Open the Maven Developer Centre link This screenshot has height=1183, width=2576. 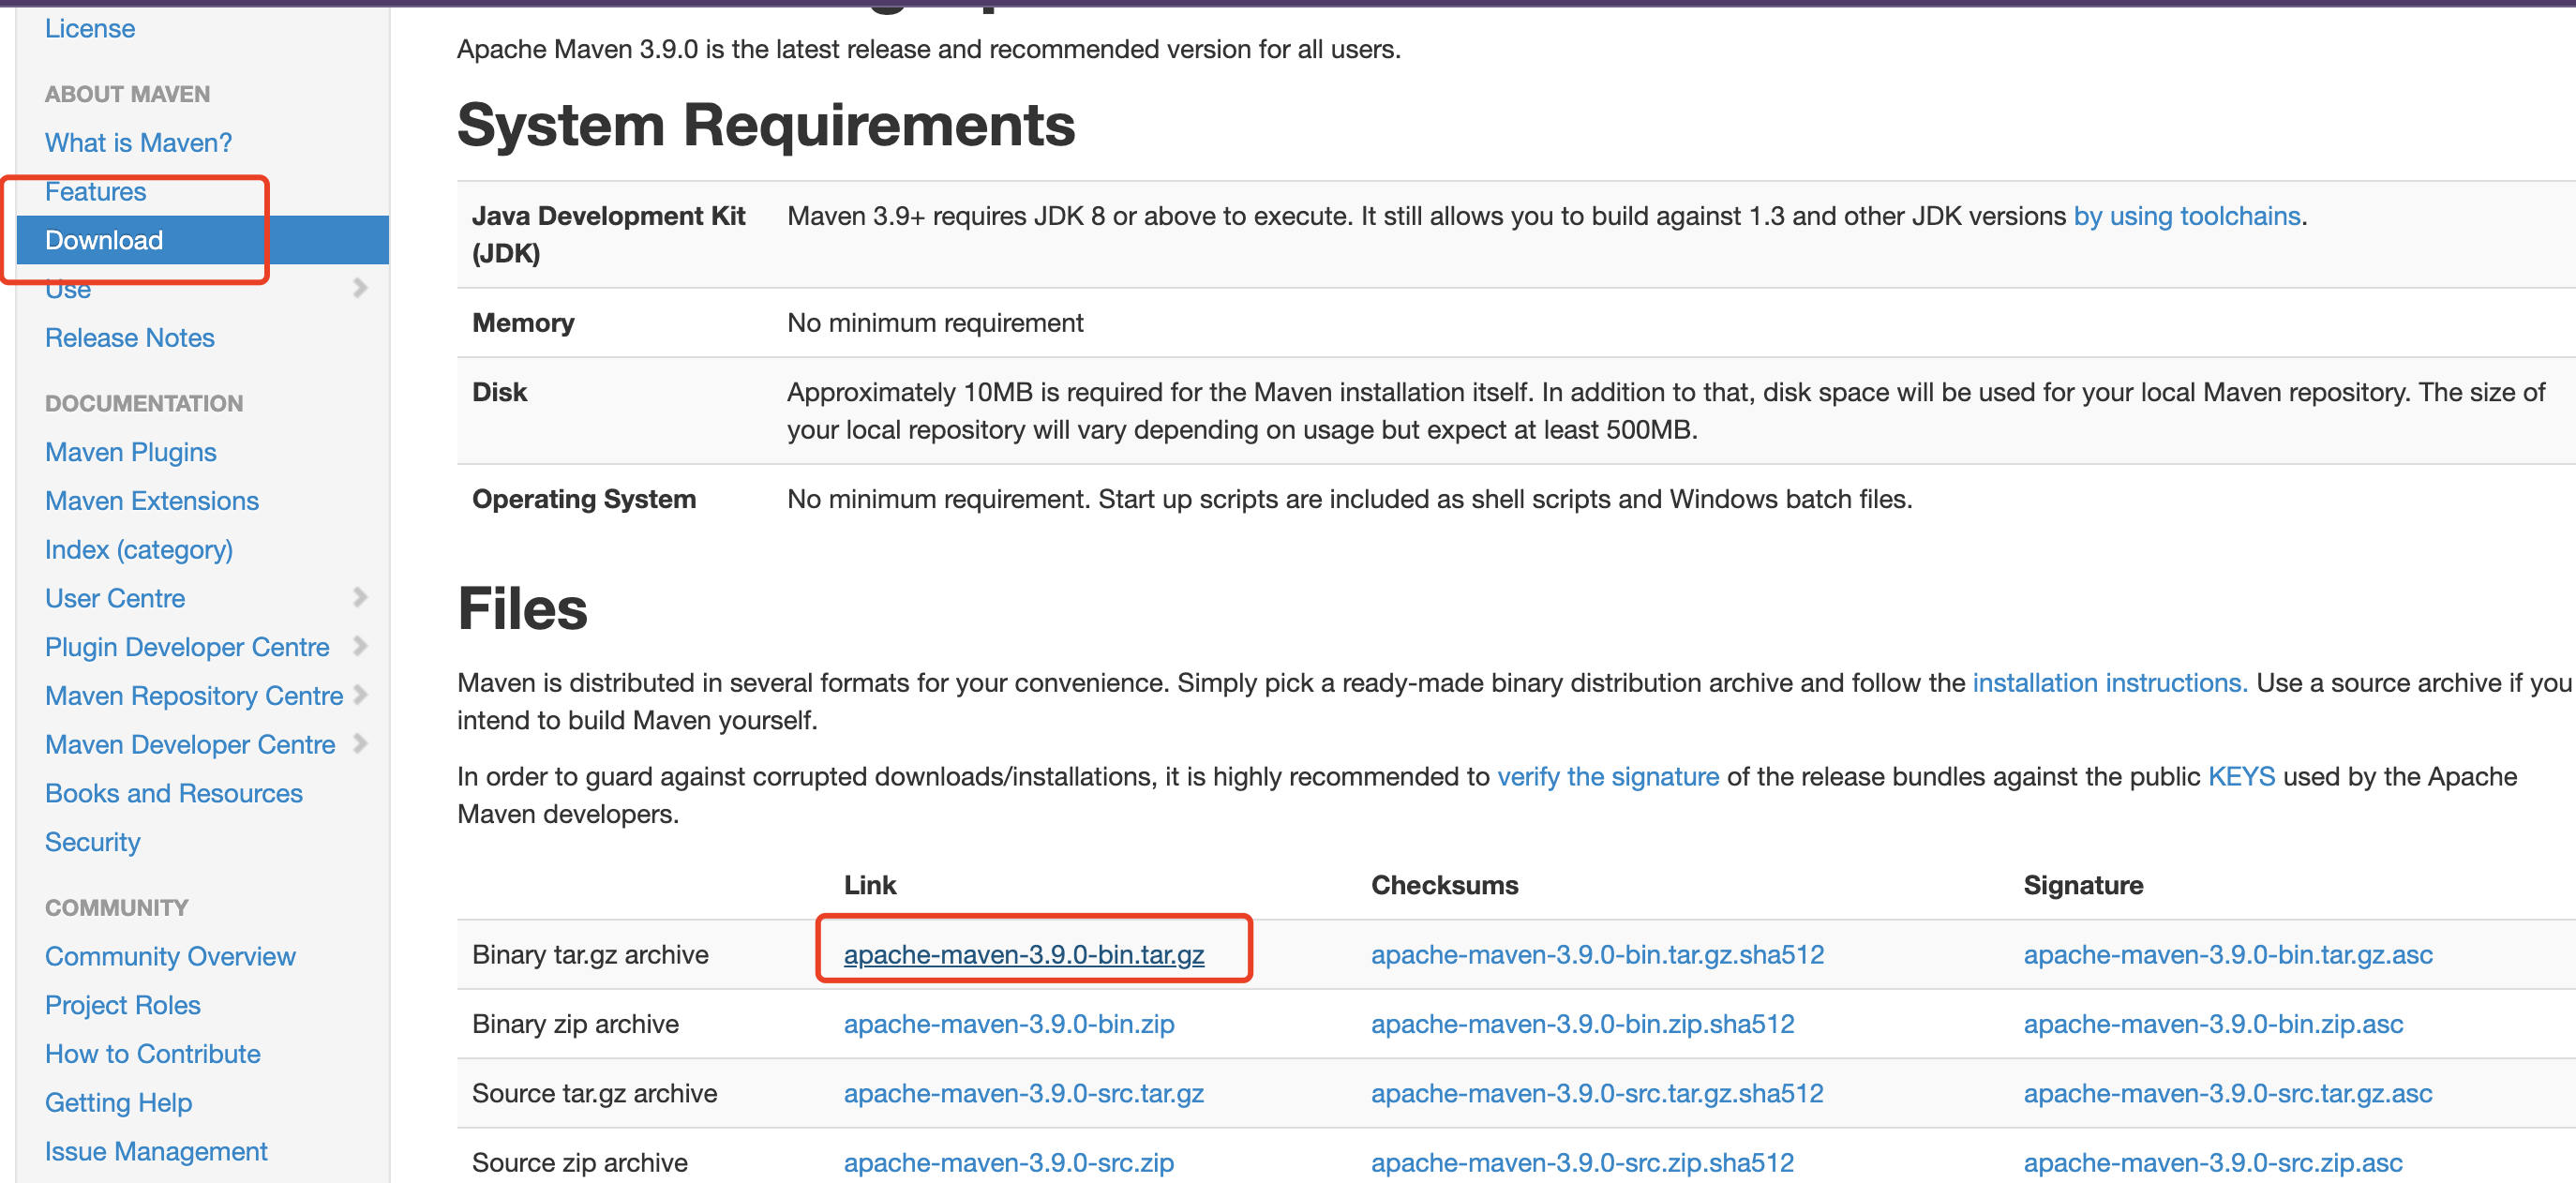click(189, 745)
